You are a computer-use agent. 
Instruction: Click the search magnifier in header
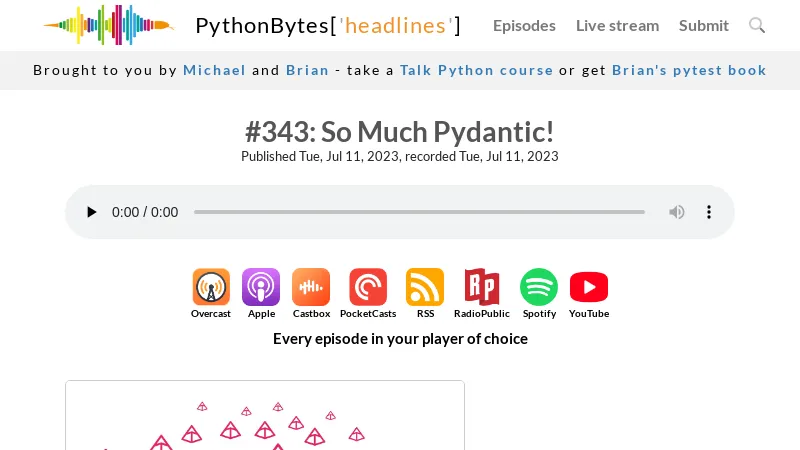pyautogui.click(x=757, y=25)
